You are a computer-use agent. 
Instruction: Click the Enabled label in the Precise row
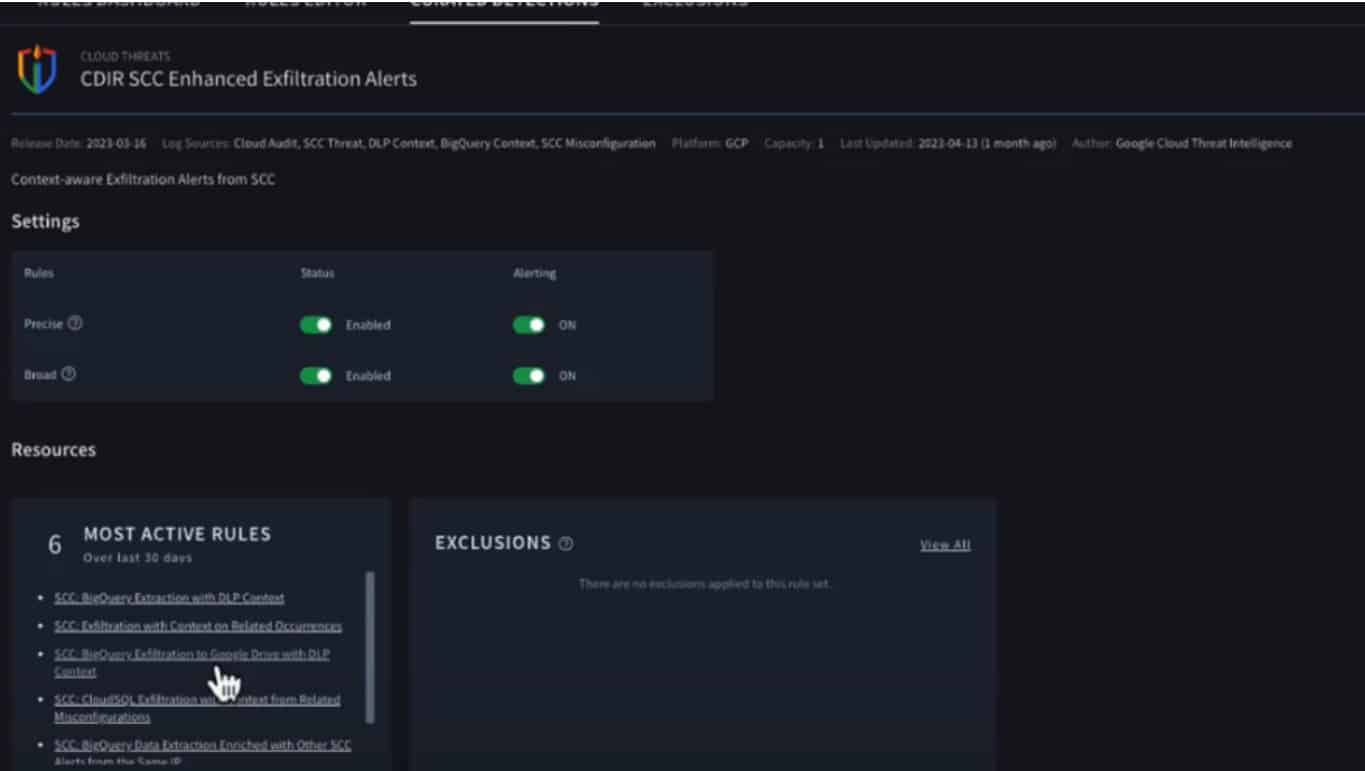[368, 325]
